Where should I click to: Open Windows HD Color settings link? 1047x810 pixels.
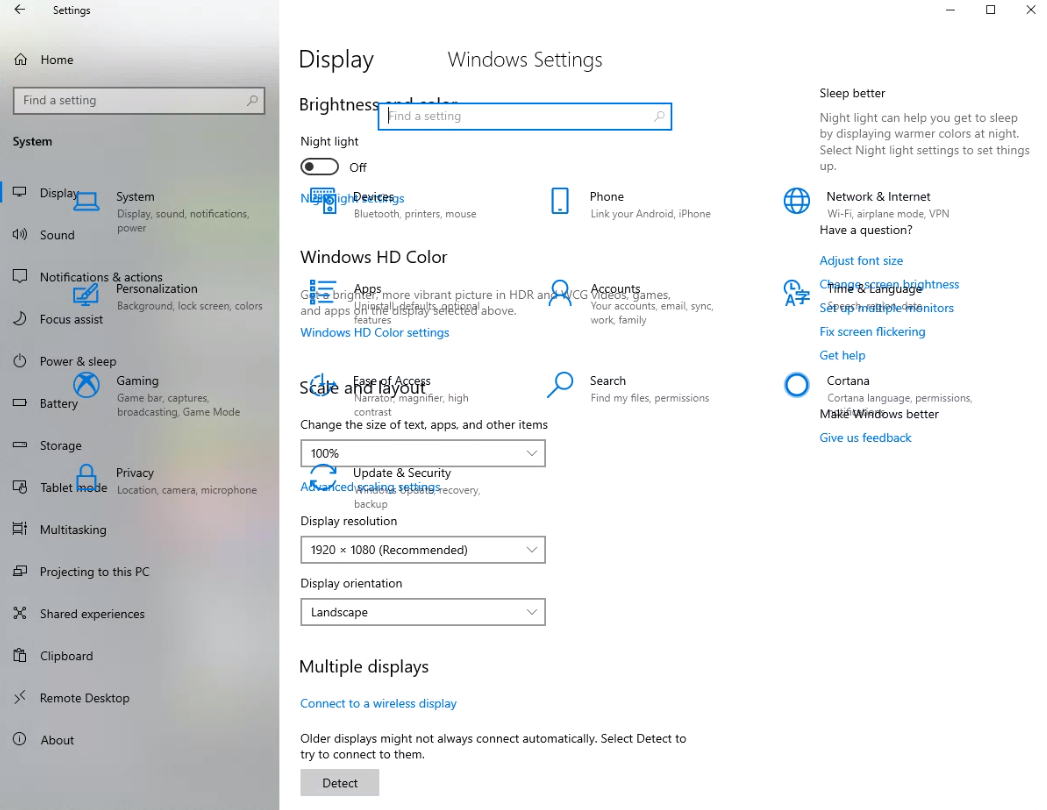tap(375, 333)
